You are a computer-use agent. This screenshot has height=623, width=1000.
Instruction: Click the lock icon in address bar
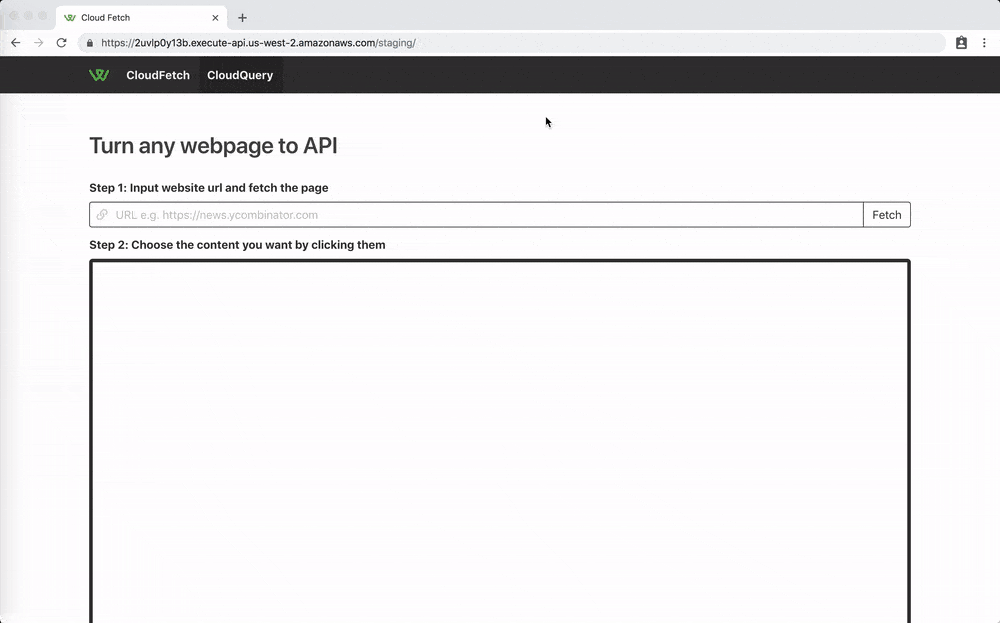click(89, 43)
